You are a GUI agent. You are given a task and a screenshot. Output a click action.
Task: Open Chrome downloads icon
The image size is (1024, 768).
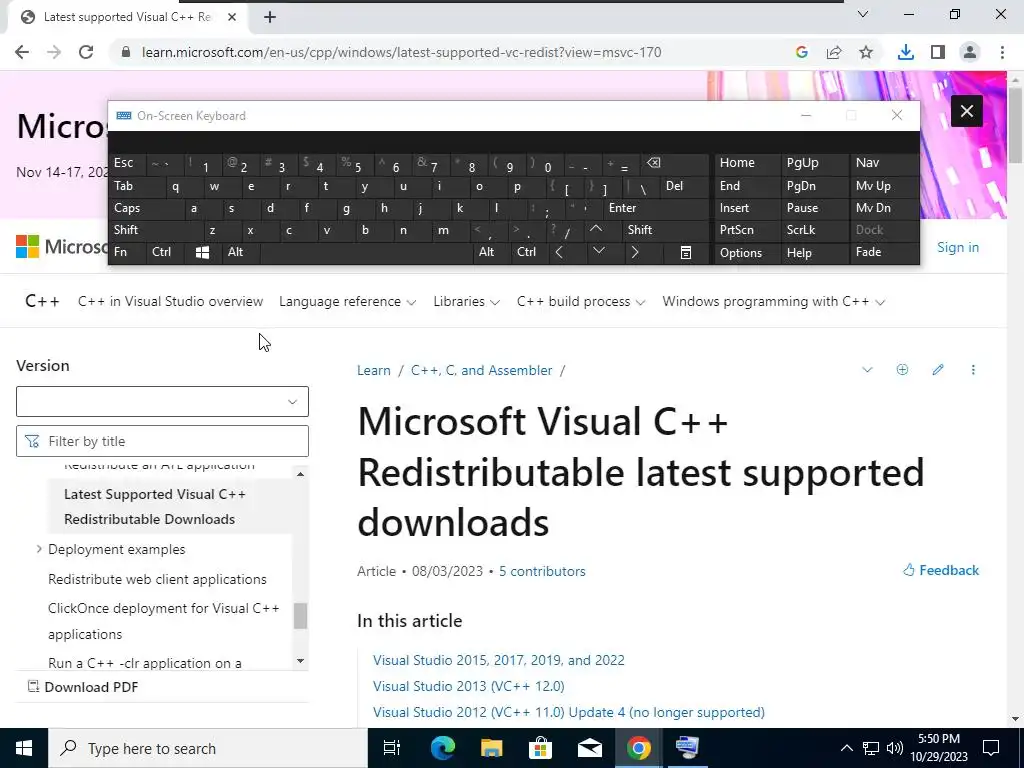point(905,52)
